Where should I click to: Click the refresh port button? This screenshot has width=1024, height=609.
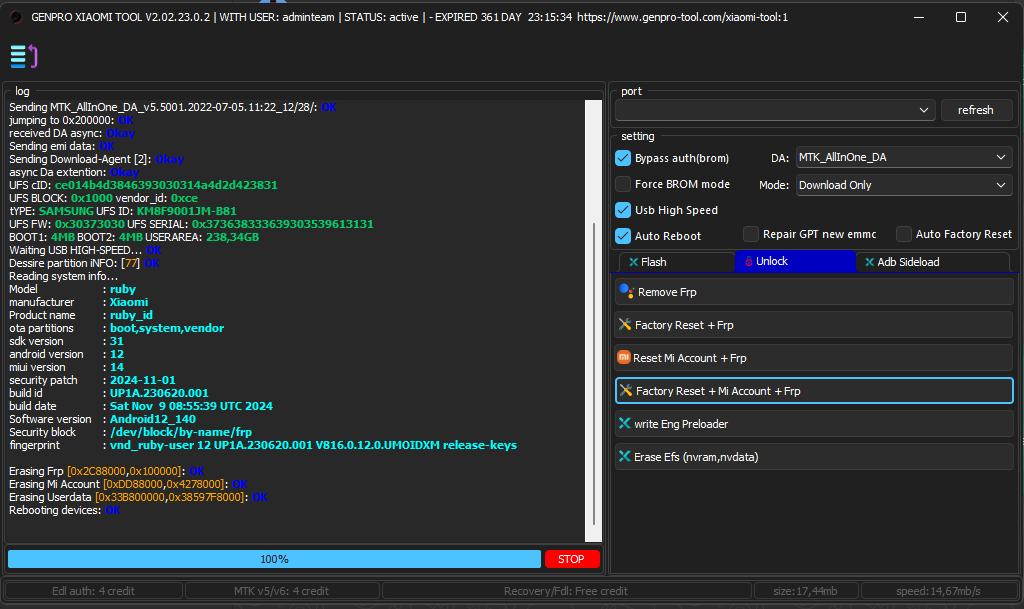pyautogui.click(x=976, y=110)
